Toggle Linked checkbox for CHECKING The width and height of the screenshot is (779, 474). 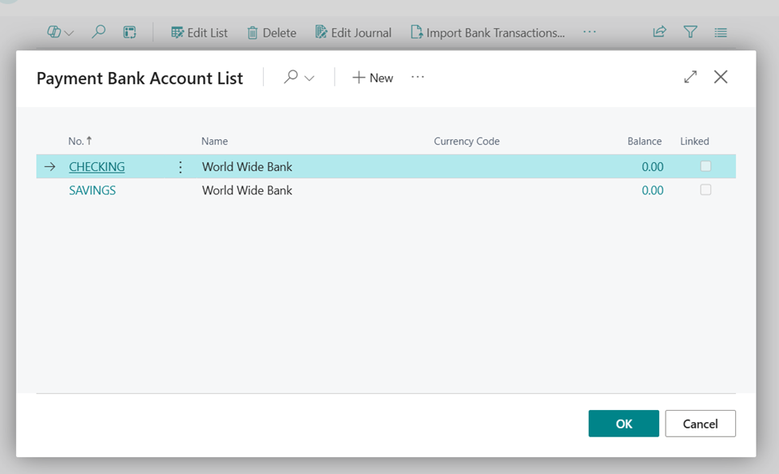pos(705,166)
